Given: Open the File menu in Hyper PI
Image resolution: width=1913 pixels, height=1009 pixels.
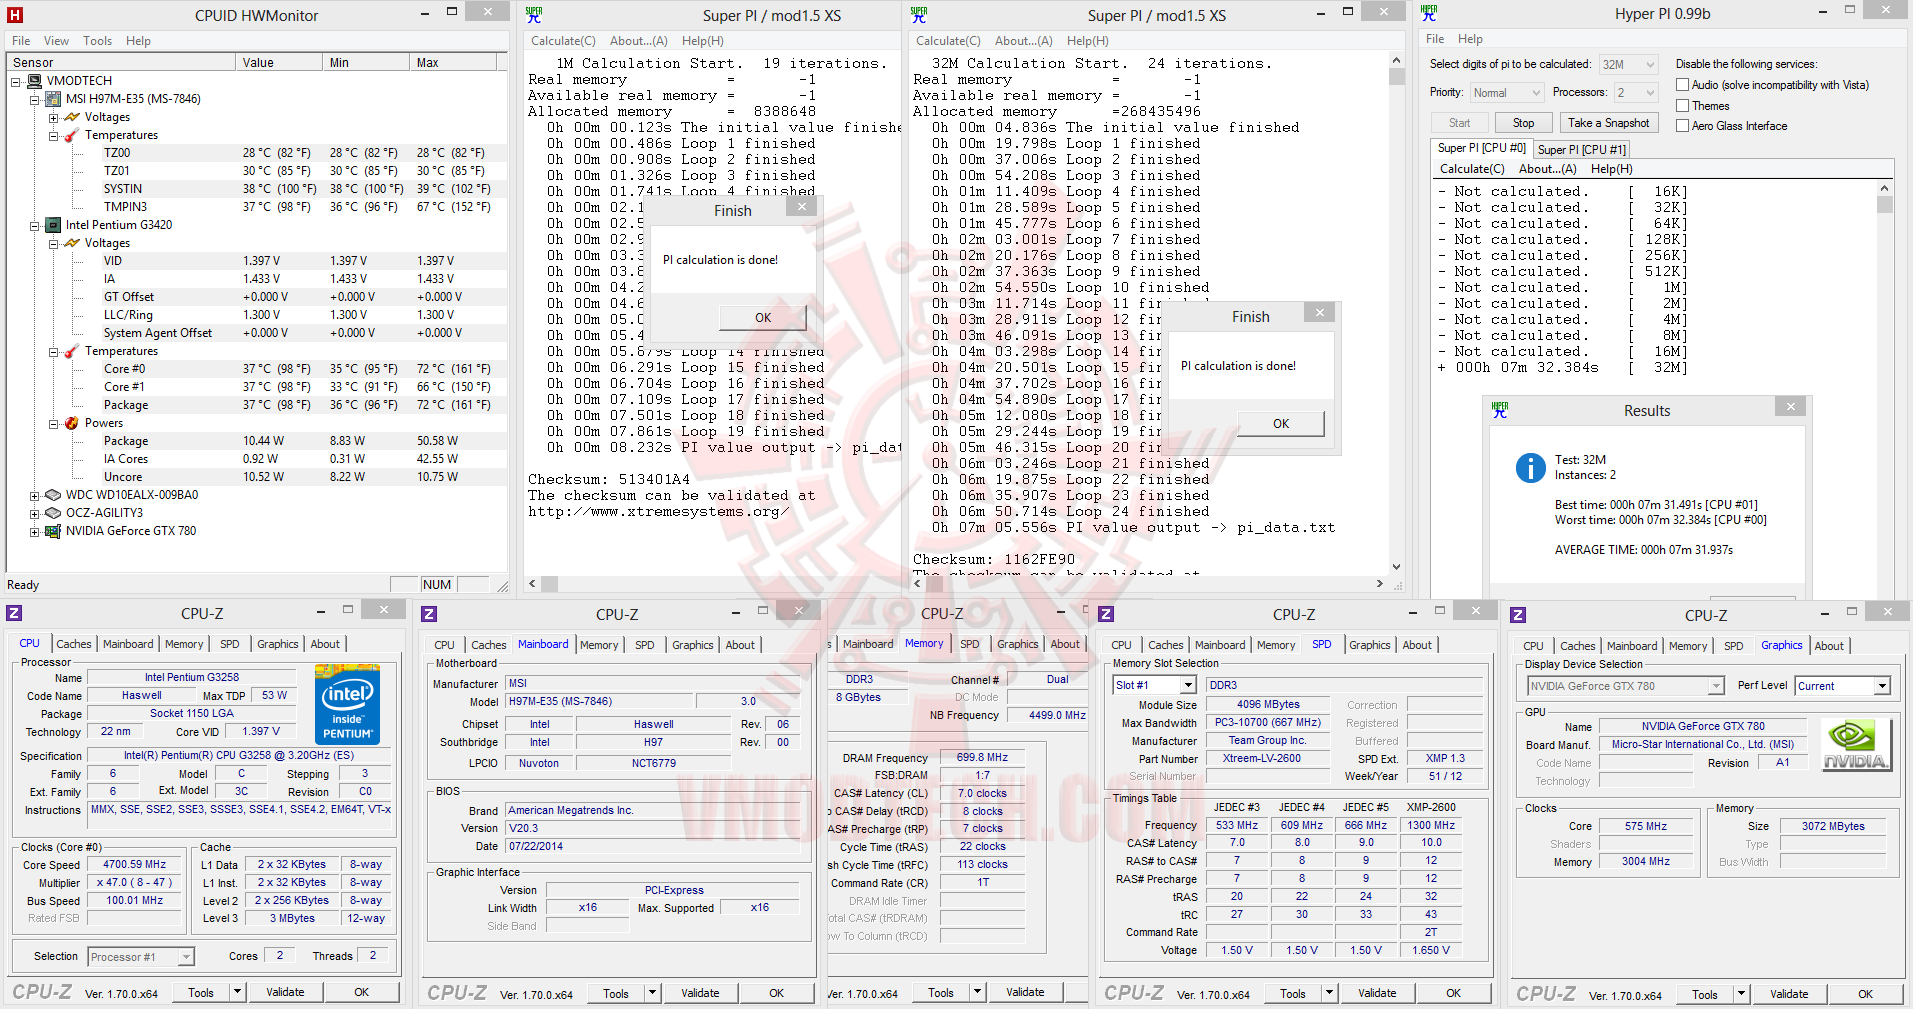Looking at the screenshot, I should point(1435,39).
